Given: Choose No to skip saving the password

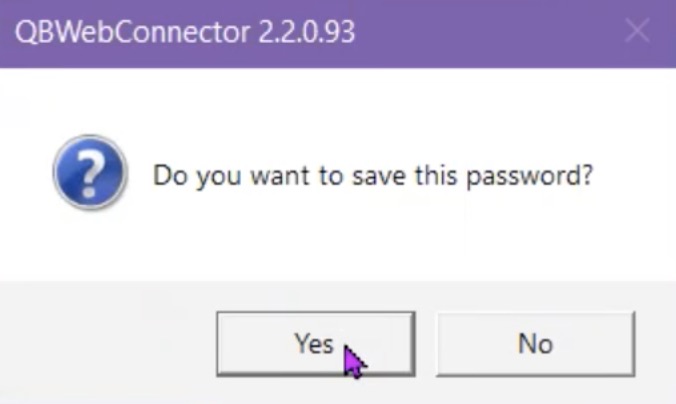Looking at the screenshot, I should click(535, 344).
